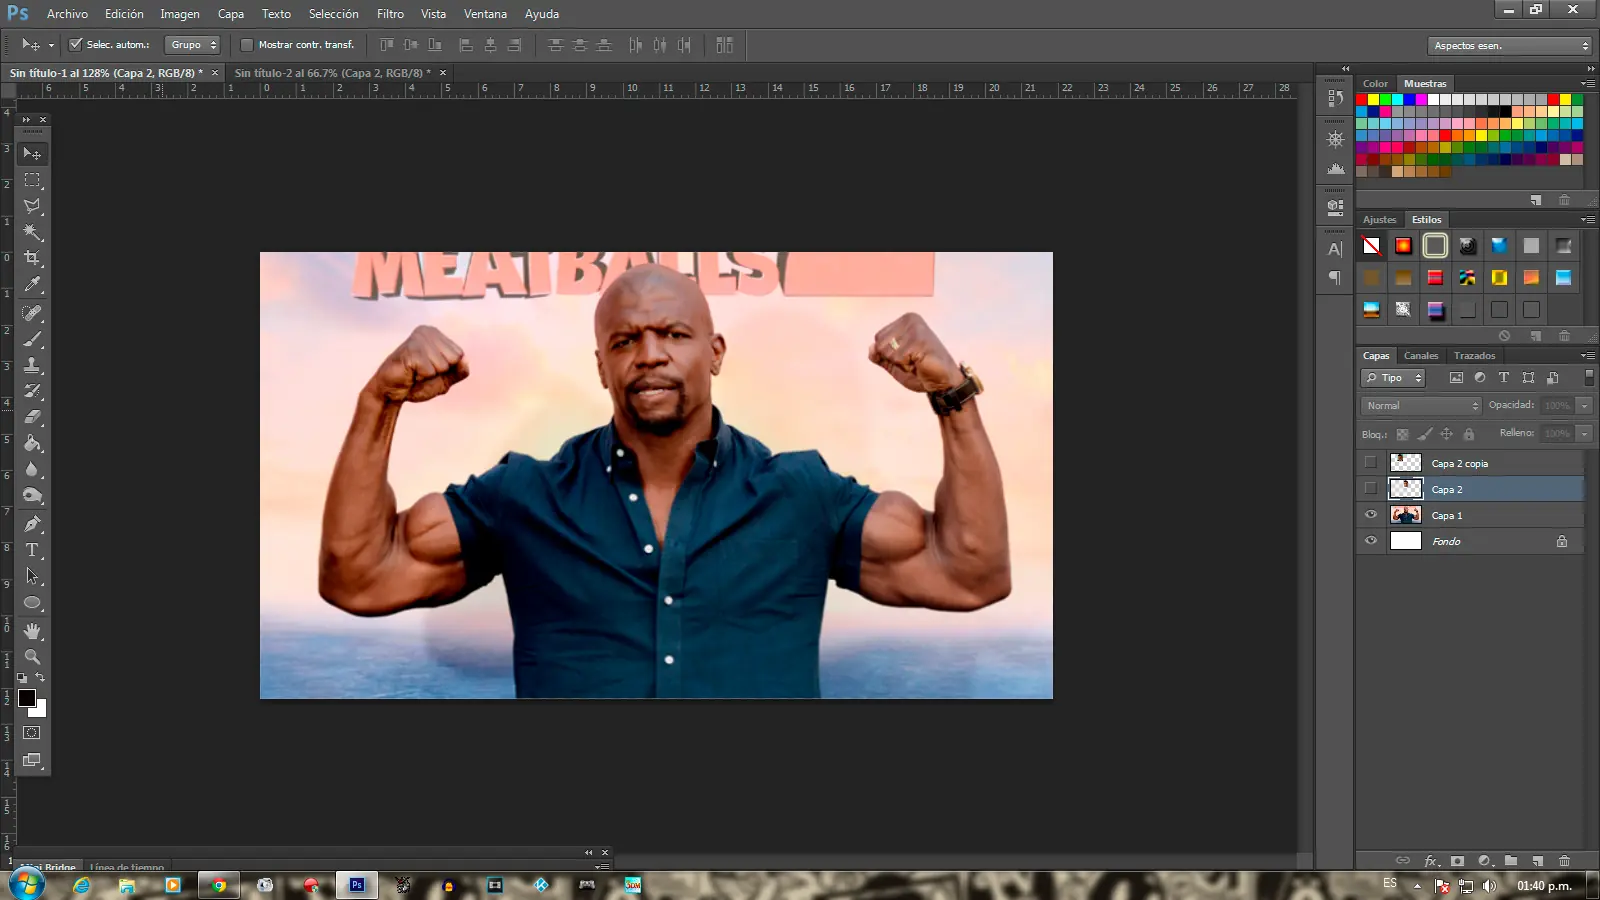Select the Path Selection tool
The width and height of the screenshot is (1600, 900).
pos(32,576)
